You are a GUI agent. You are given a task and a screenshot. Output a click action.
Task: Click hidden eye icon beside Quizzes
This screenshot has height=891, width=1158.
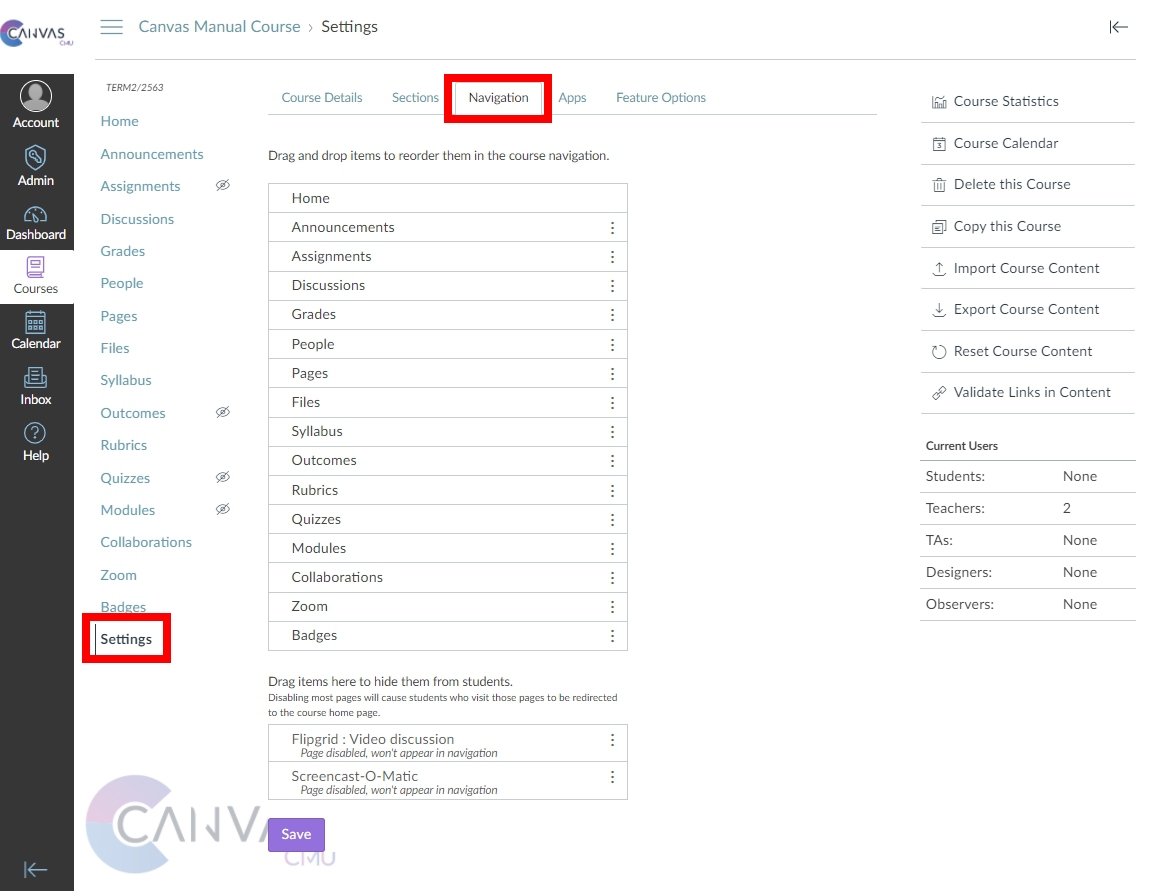point(223,478)
